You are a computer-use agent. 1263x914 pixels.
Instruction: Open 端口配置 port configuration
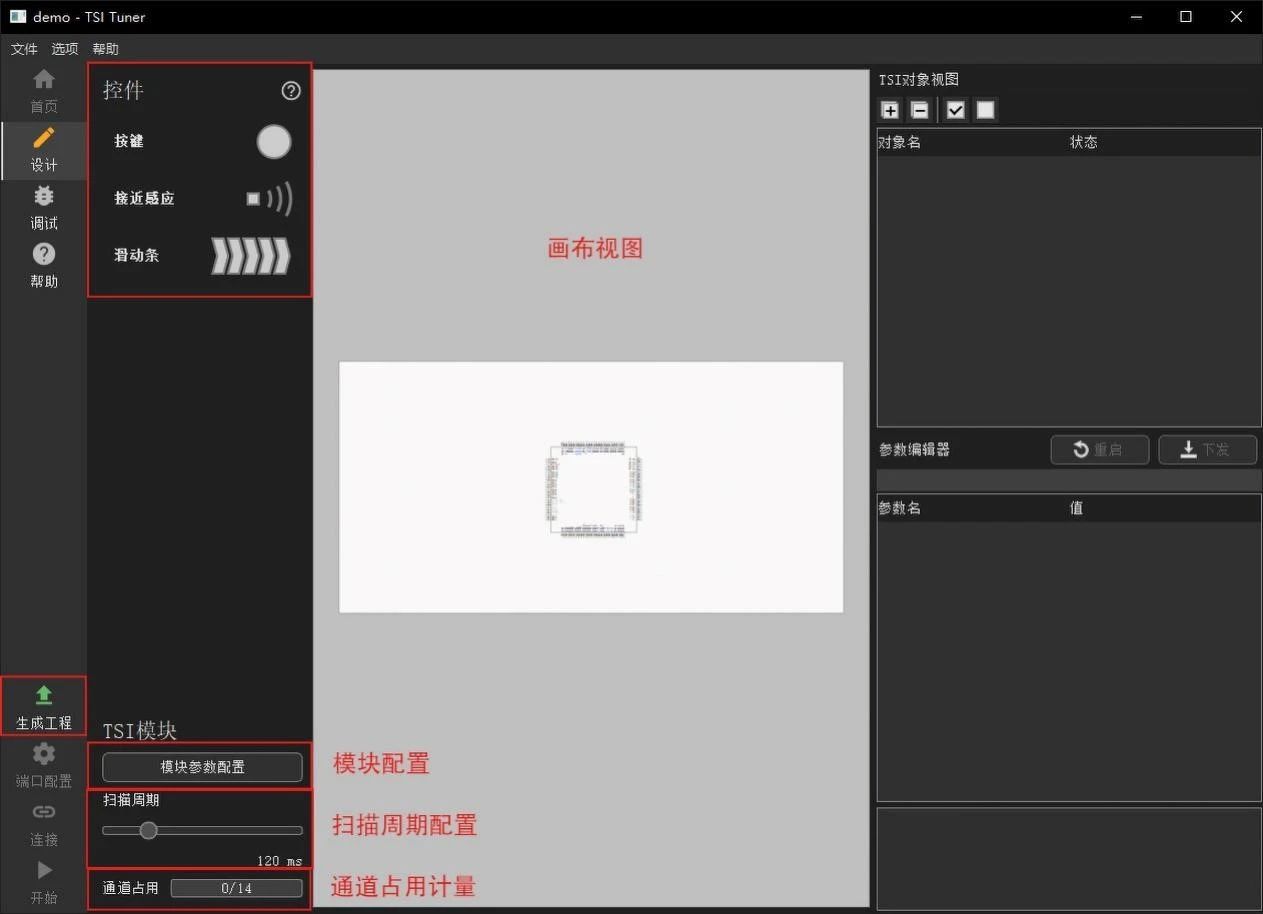pyautogui.click(x=44, y=755)
